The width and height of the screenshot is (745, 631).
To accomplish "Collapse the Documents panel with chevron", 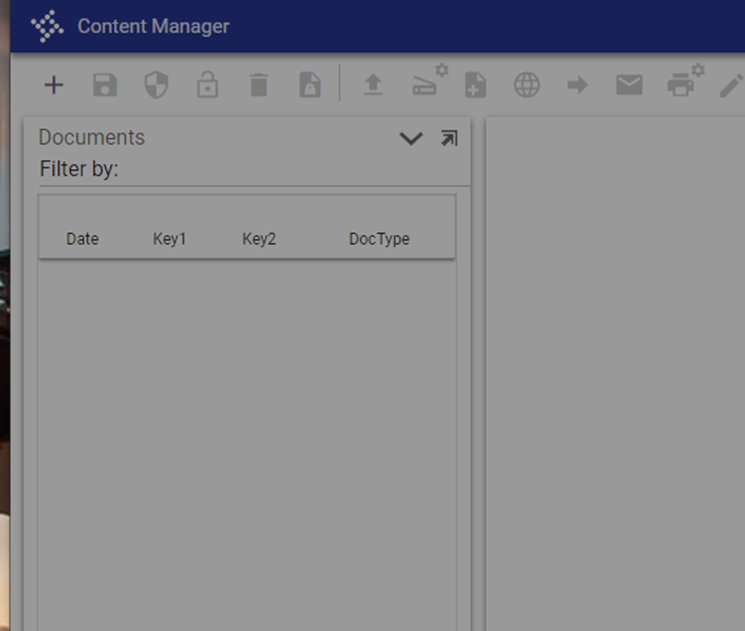I will click(411, 138).
